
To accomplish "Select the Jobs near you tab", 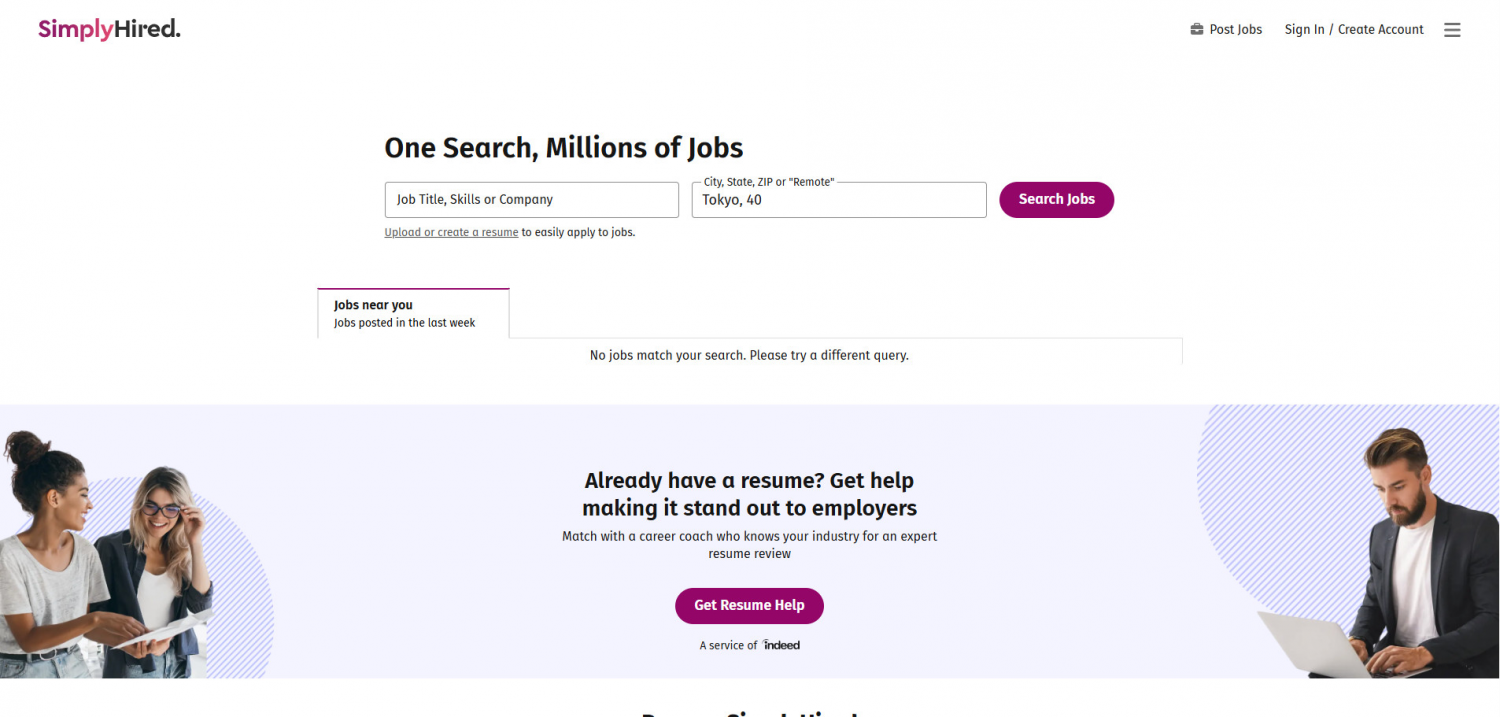I will [x=413, y=313].
